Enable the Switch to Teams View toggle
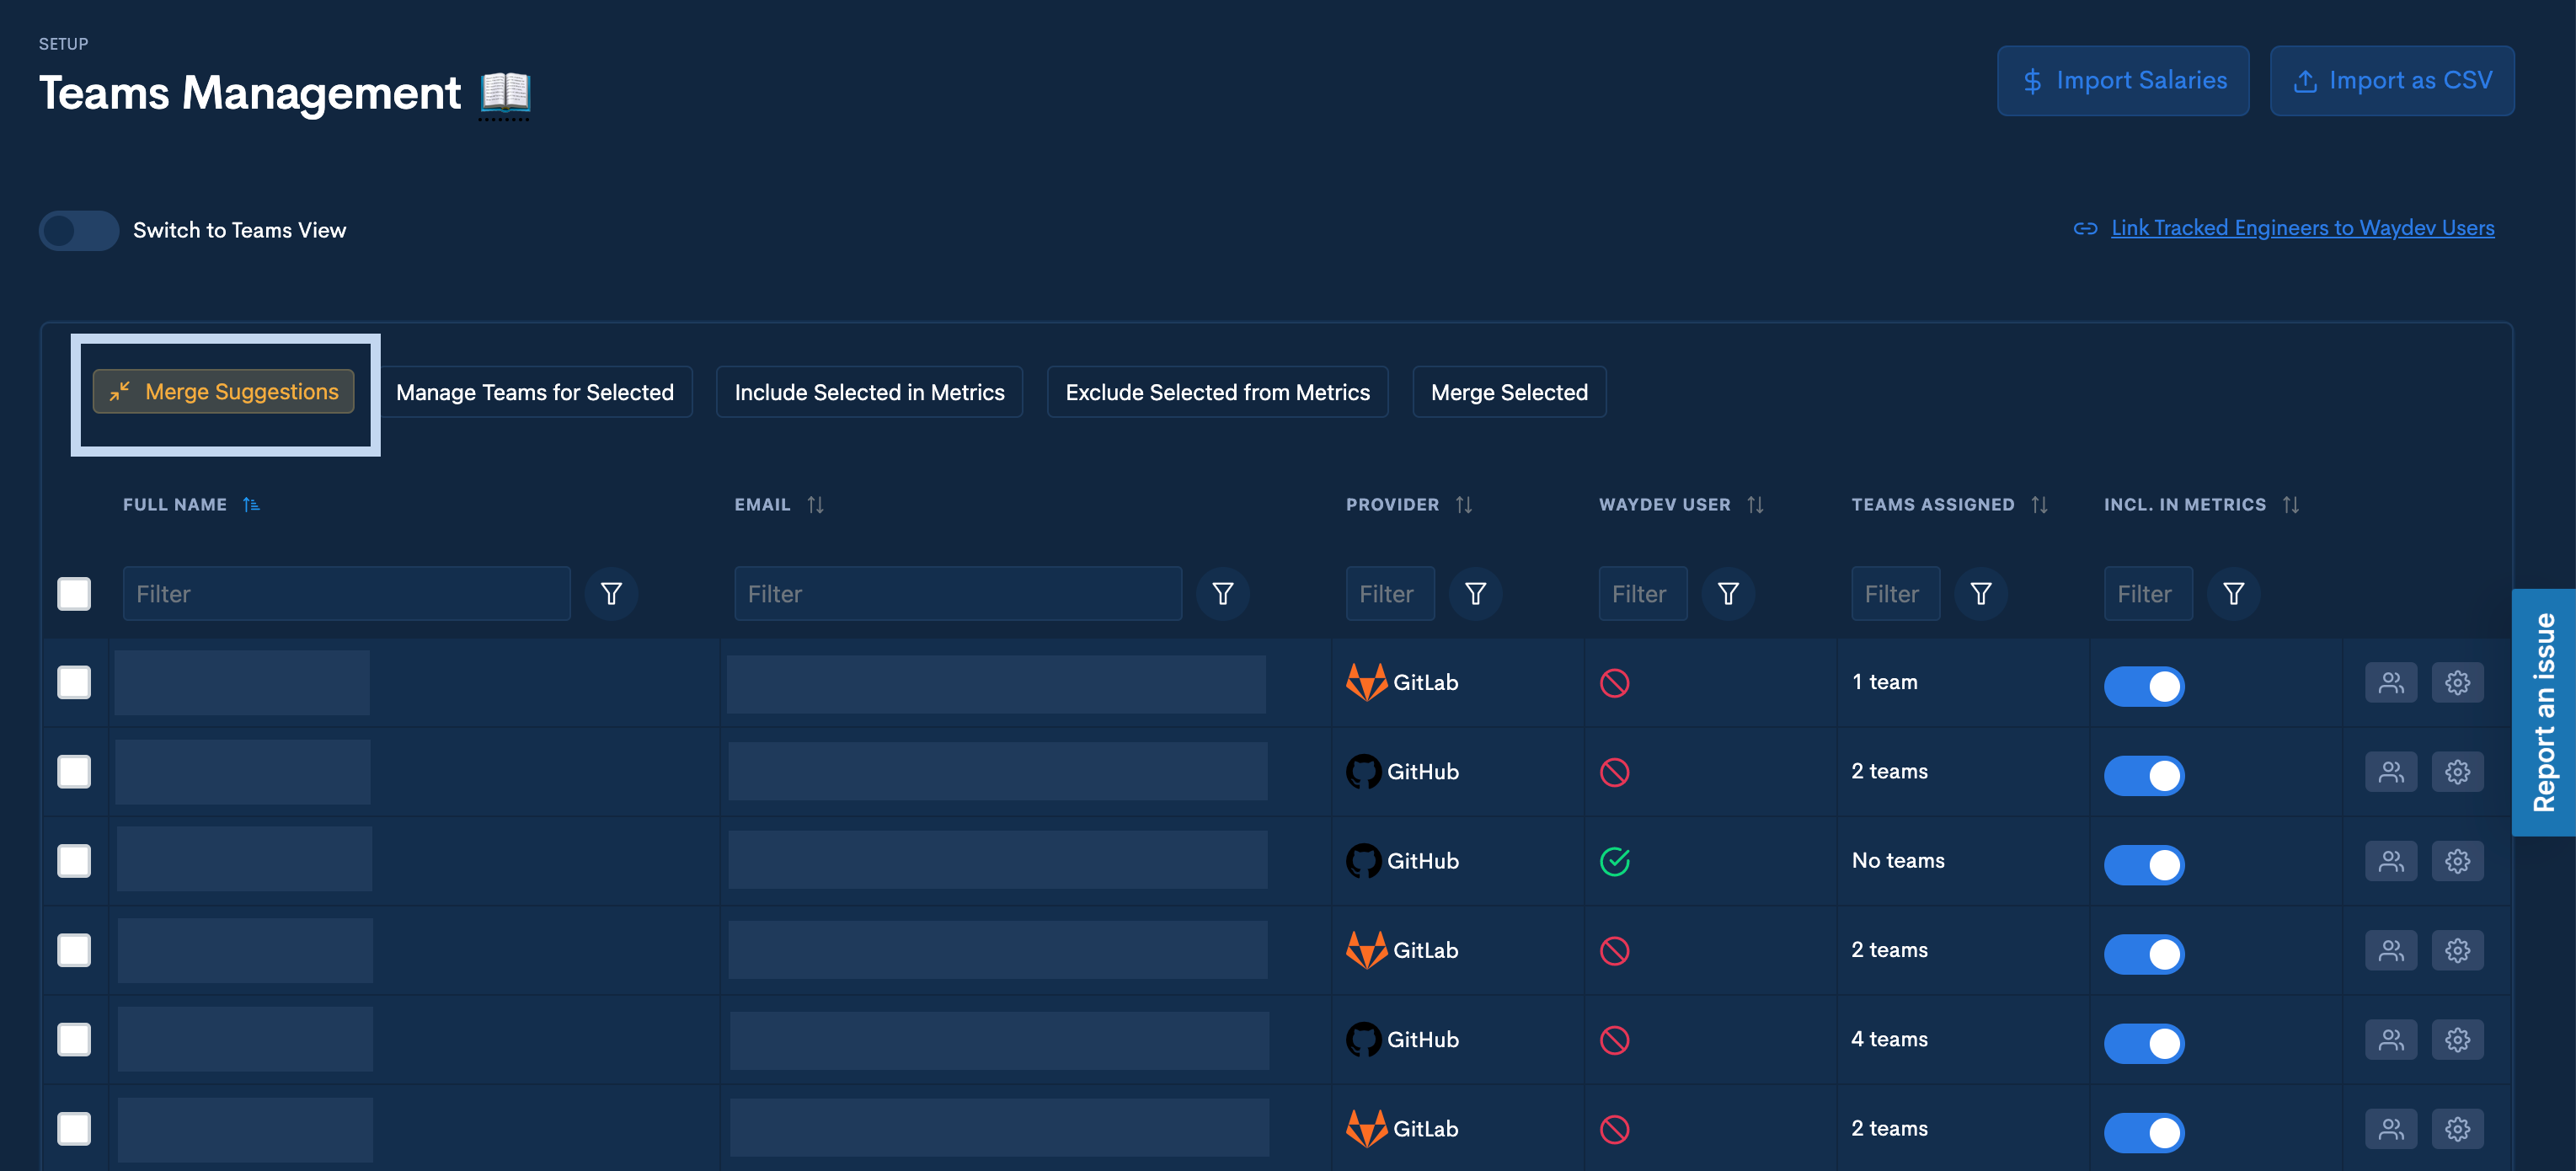Image resolution: width=2576 pixels, height=1171 pixels. coord(79,231)
